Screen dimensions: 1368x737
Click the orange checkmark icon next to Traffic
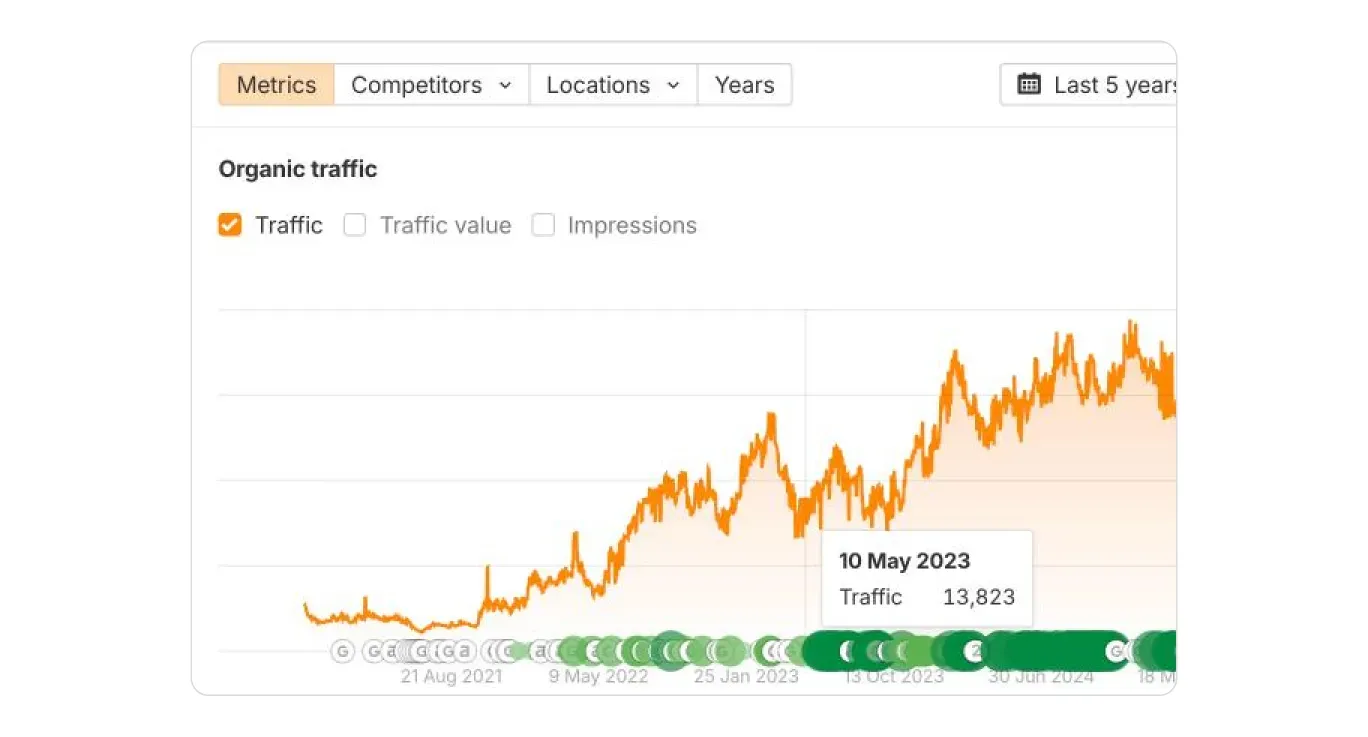click(x=230, y=225)
